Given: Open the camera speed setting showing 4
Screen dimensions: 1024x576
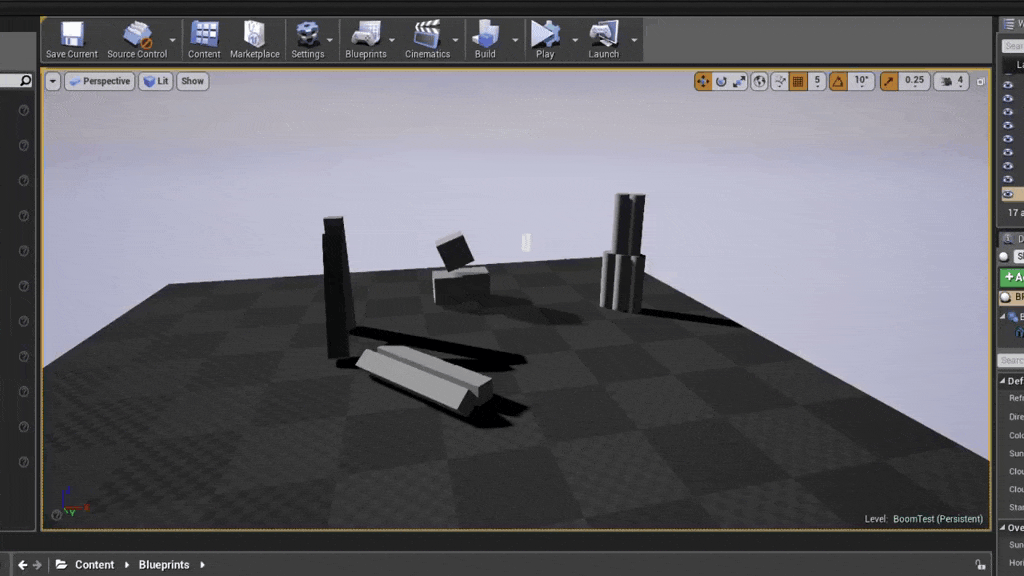Looking at the screenshot, I should coord(952,81).
